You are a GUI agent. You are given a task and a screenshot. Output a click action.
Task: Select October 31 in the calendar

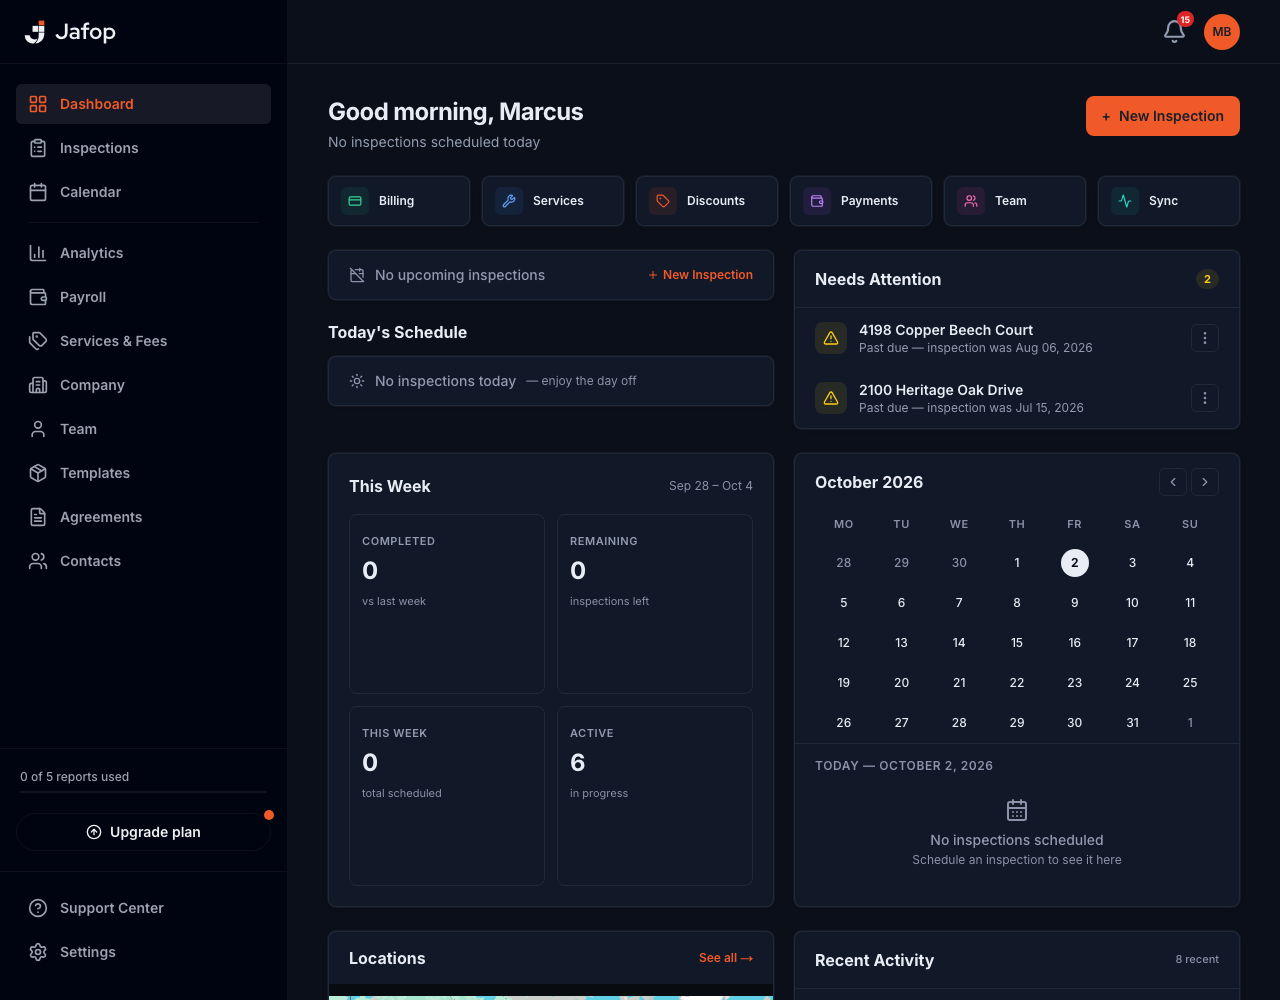tap(1132, 723)
